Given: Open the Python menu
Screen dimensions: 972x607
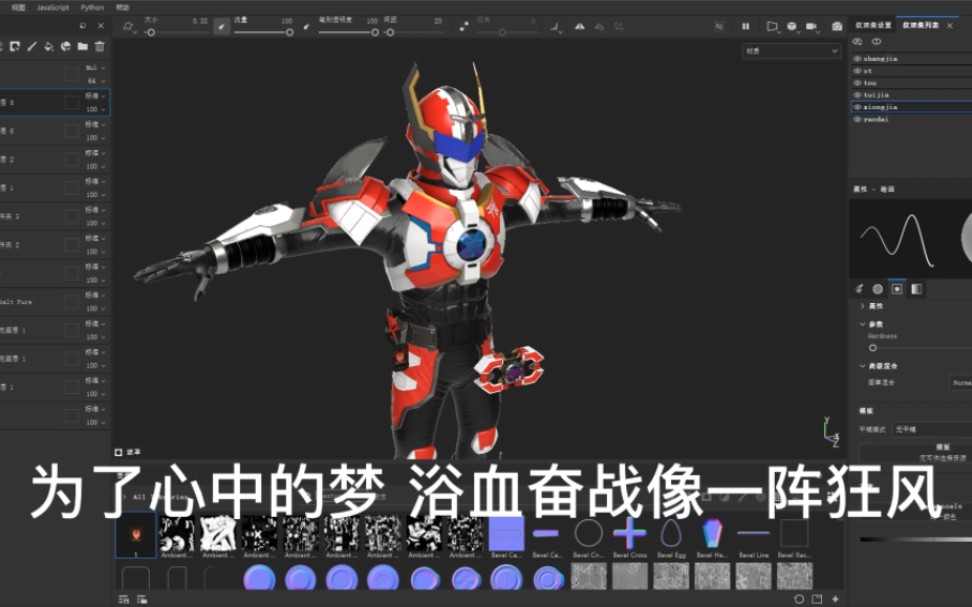Looking at the screenshot, I should (92, 7).
